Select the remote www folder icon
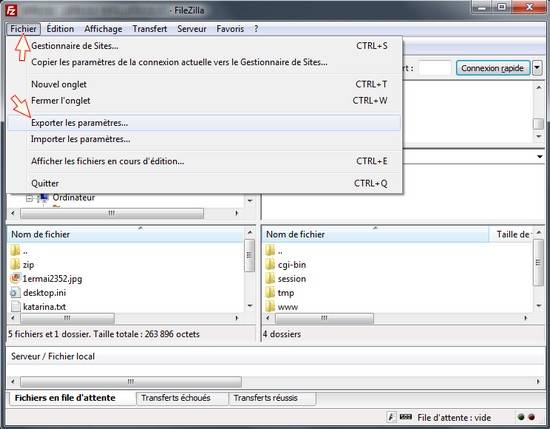 [x=270, y=306]
